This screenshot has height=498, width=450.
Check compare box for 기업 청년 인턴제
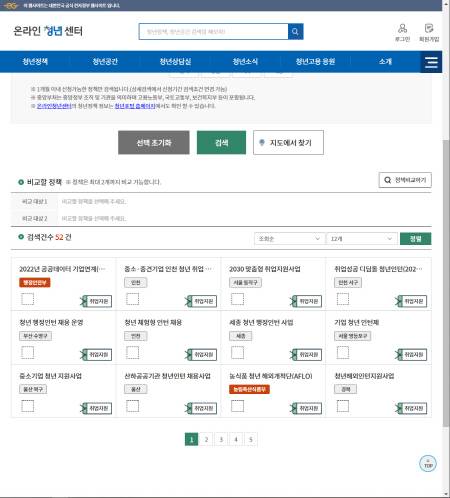pos(343,352)
